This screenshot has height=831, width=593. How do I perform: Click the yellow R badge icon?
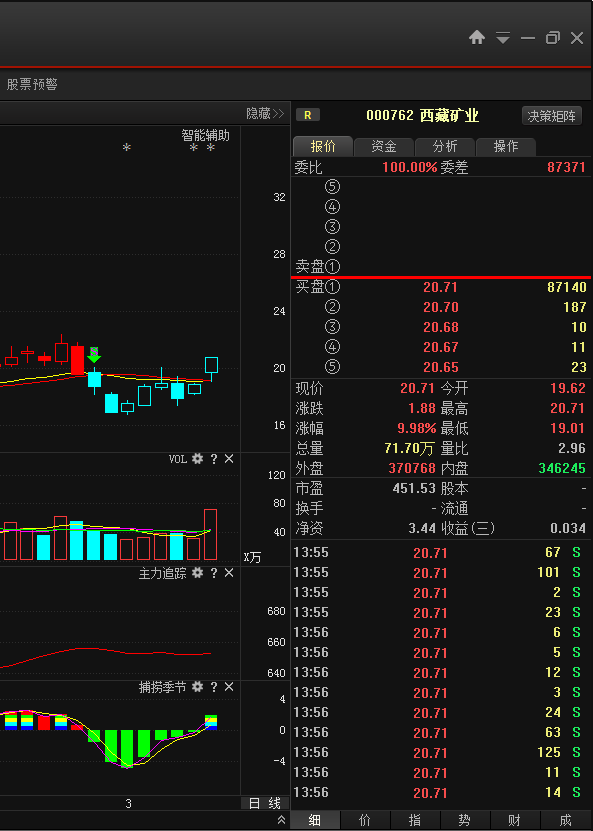click(x=308, y=115)
